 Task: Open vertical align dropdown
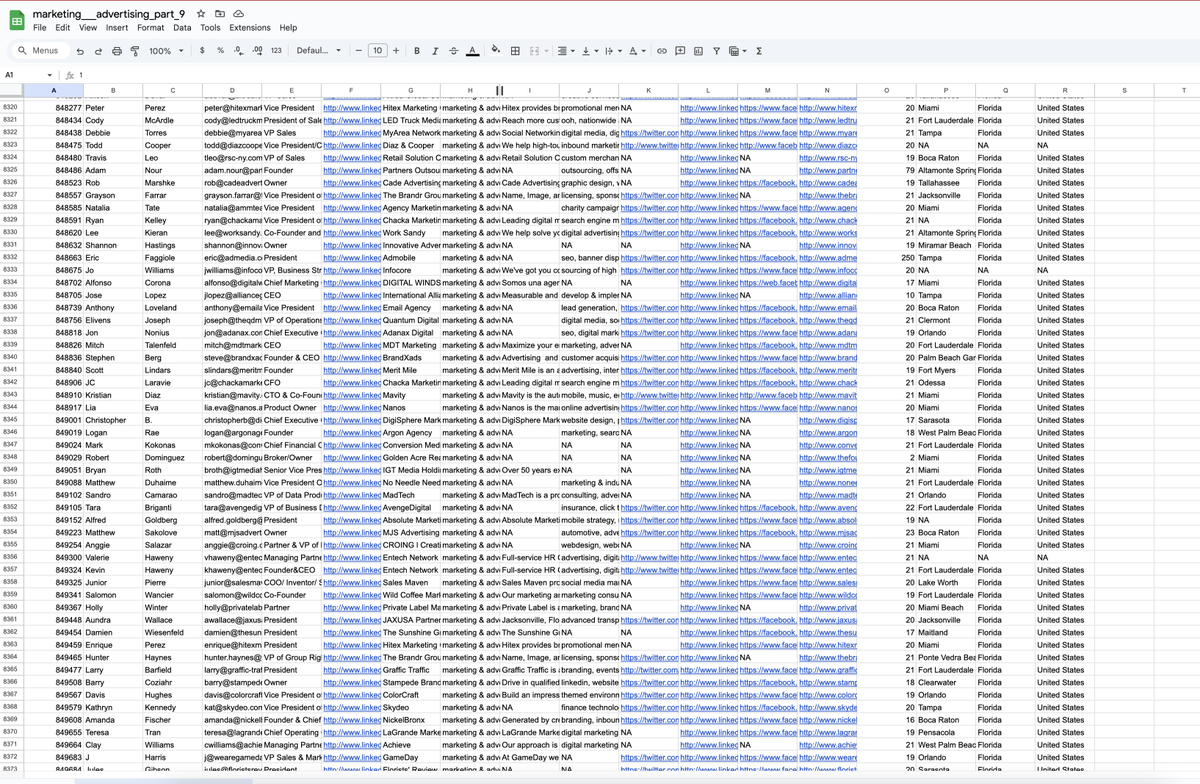pyautogui.click(x=588, y=50)
